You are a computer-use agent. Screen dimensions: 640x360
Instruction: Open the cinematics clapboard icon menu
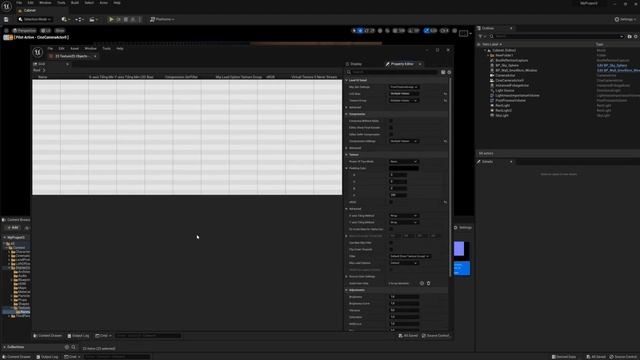(x=93, y=19)
